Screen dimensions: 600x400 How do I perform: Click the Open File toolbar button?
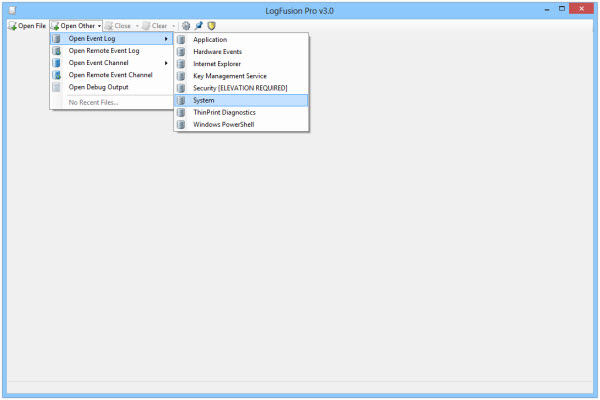(27, 26)
